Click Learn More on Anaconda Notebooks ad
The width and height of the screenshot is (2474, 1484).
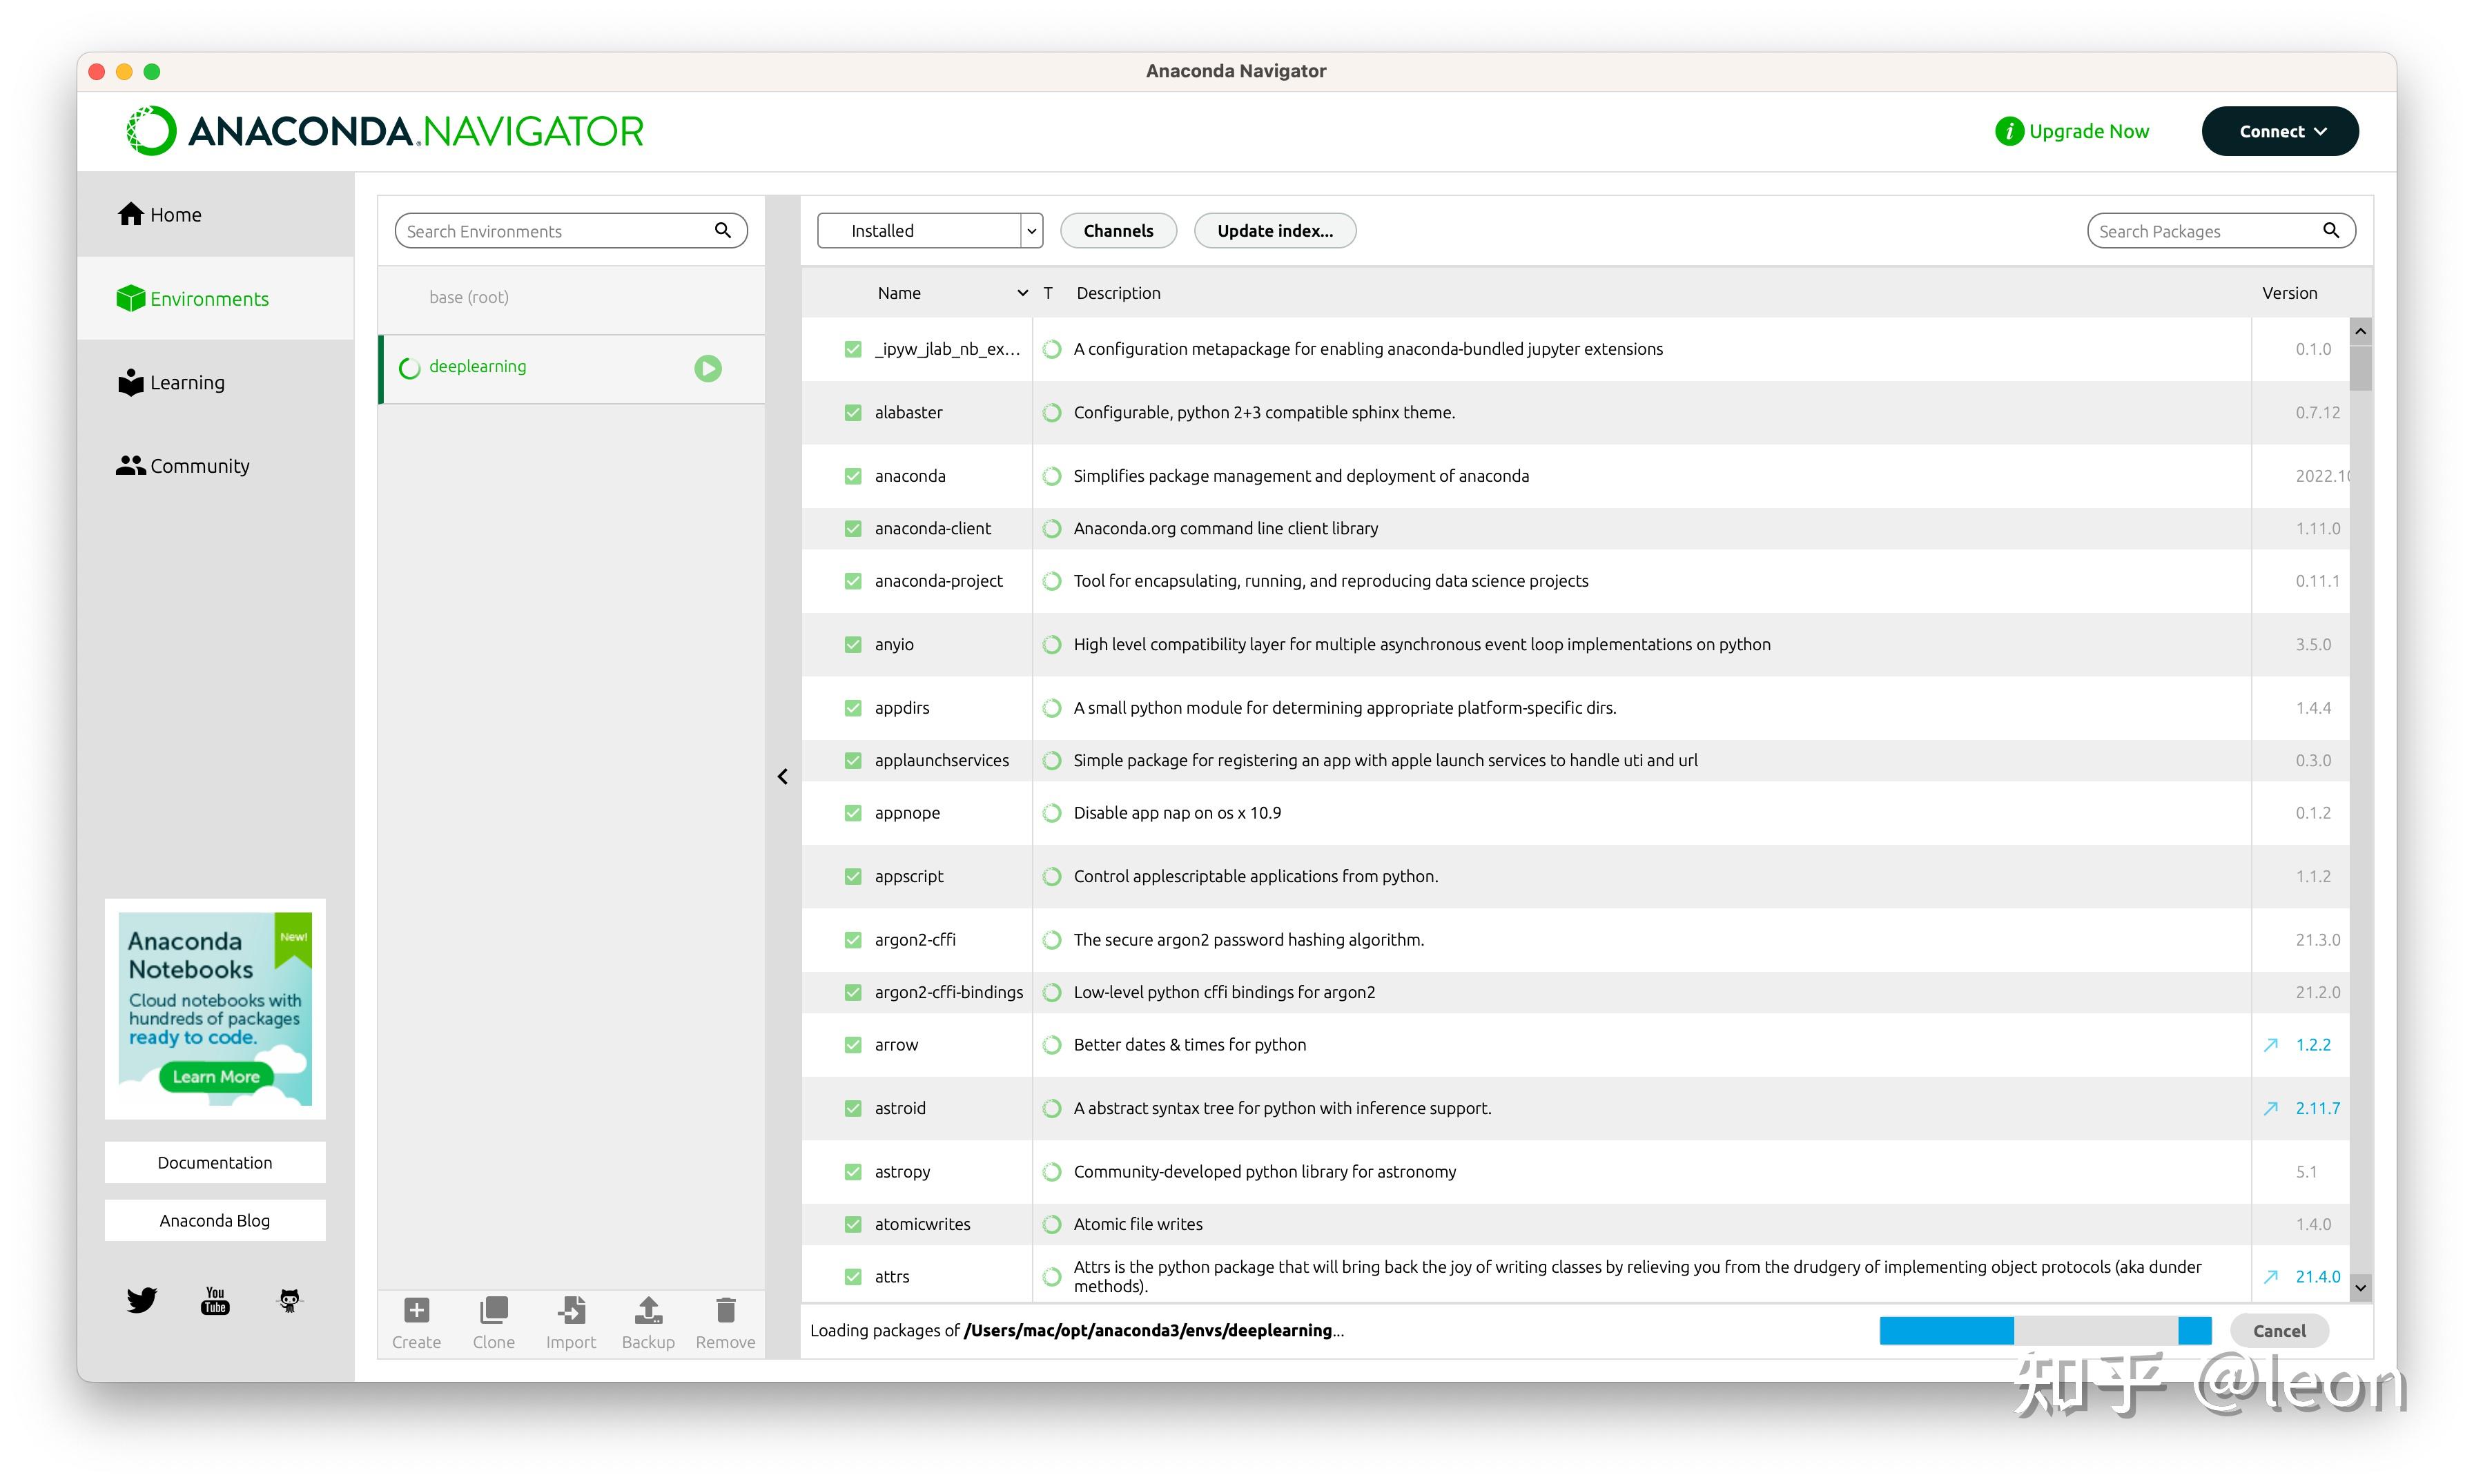tap(216, 1077)
